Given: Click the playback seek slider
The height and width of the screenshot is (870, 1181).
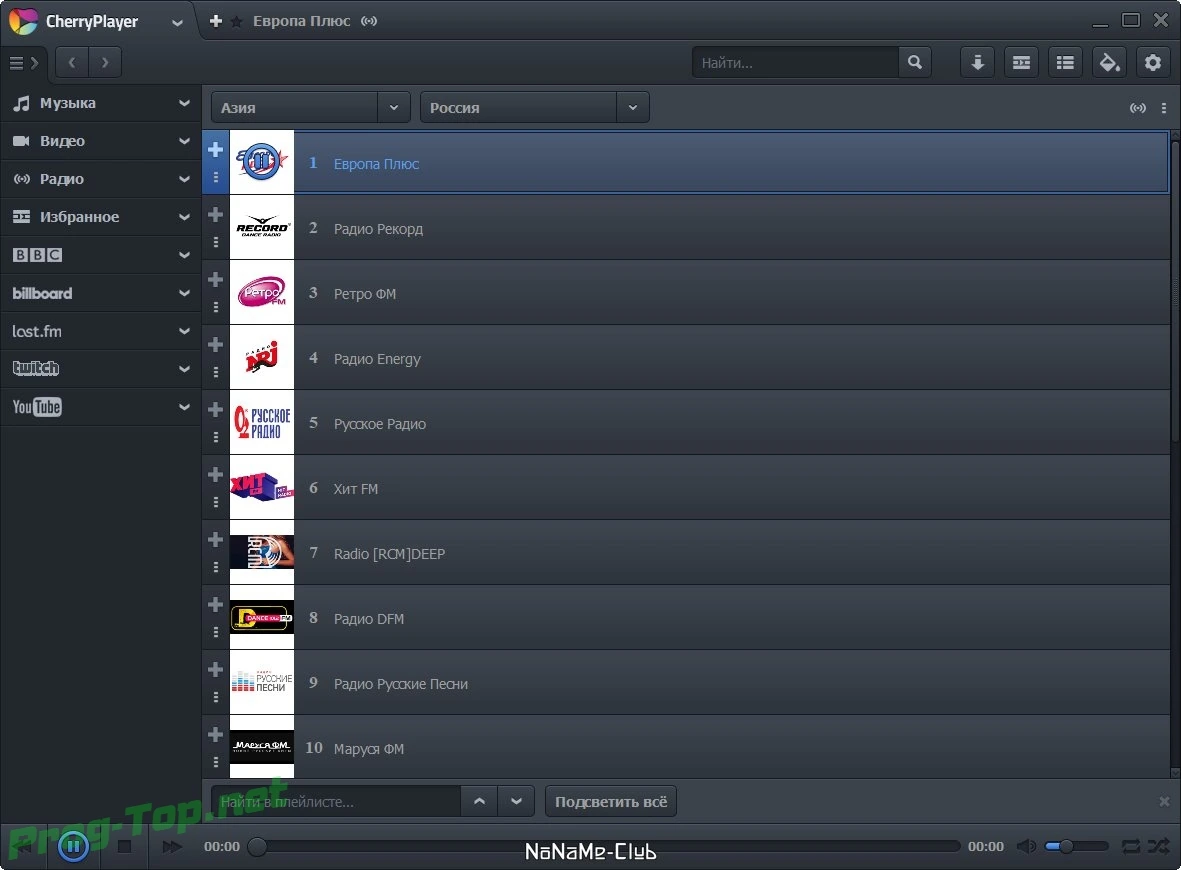Looking at the screenshot, I should coord(607,847).
